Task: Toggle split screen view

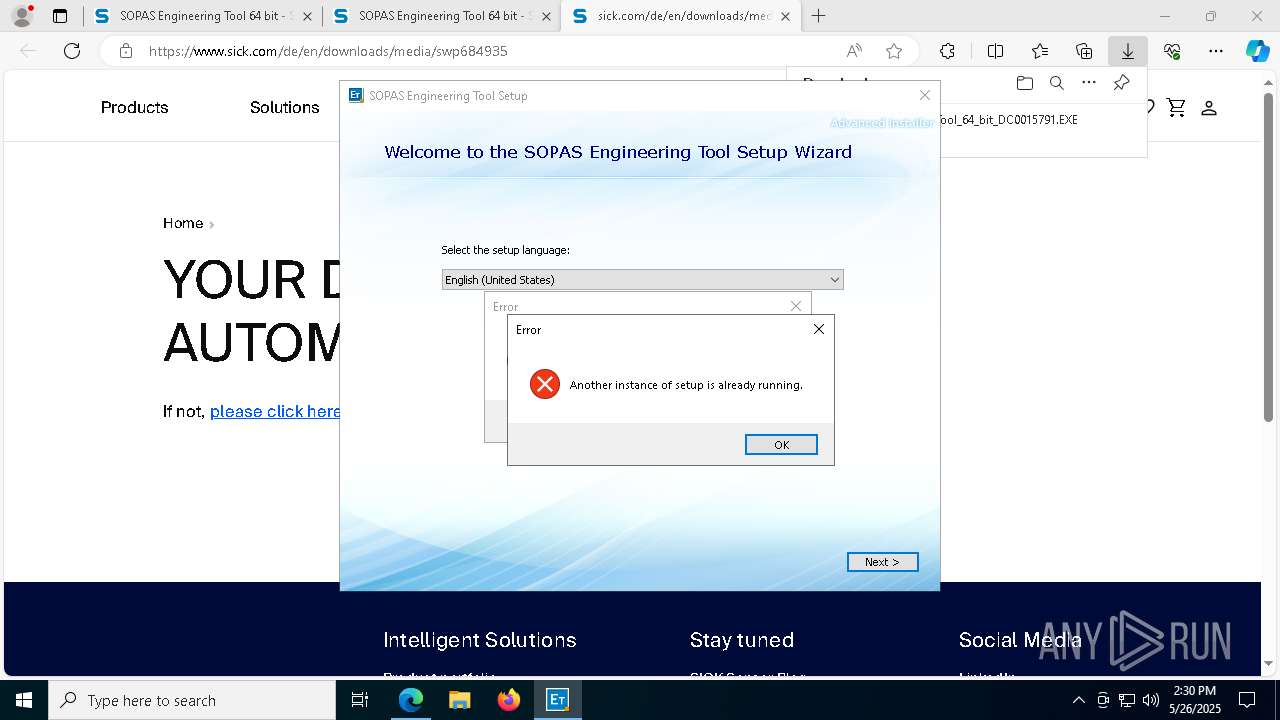Action: [995, 51]
